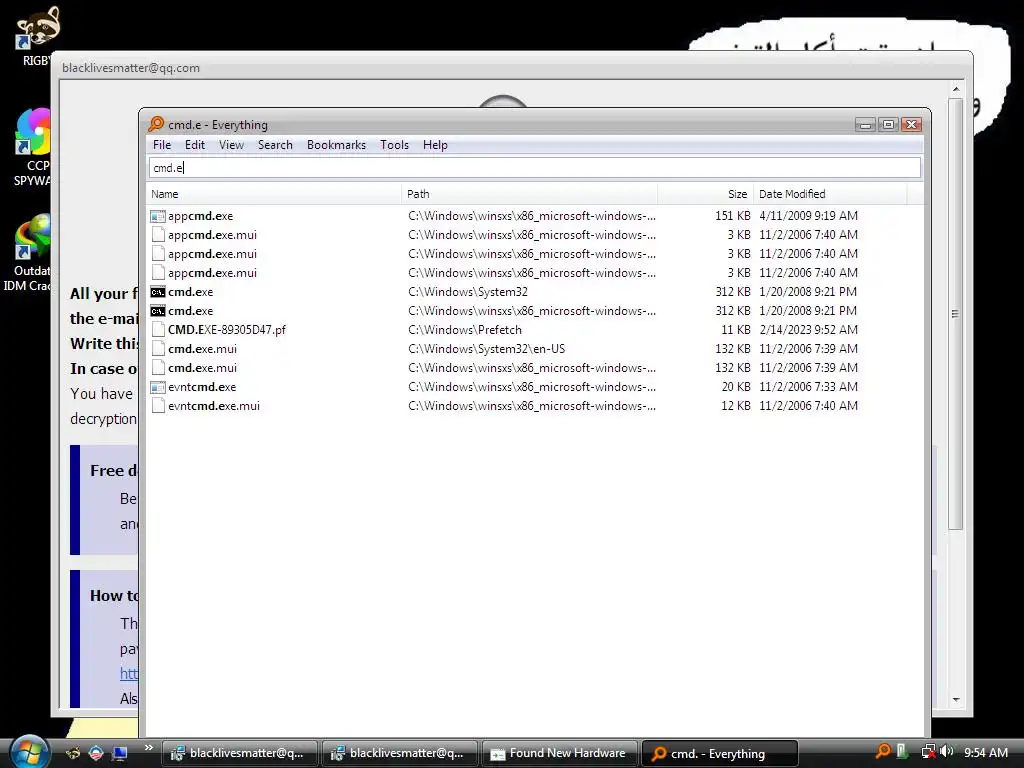The width and height of the screenshot is (1024, 768).
Task: Click the volume speaker tray icon
Action: click(947, 752)
